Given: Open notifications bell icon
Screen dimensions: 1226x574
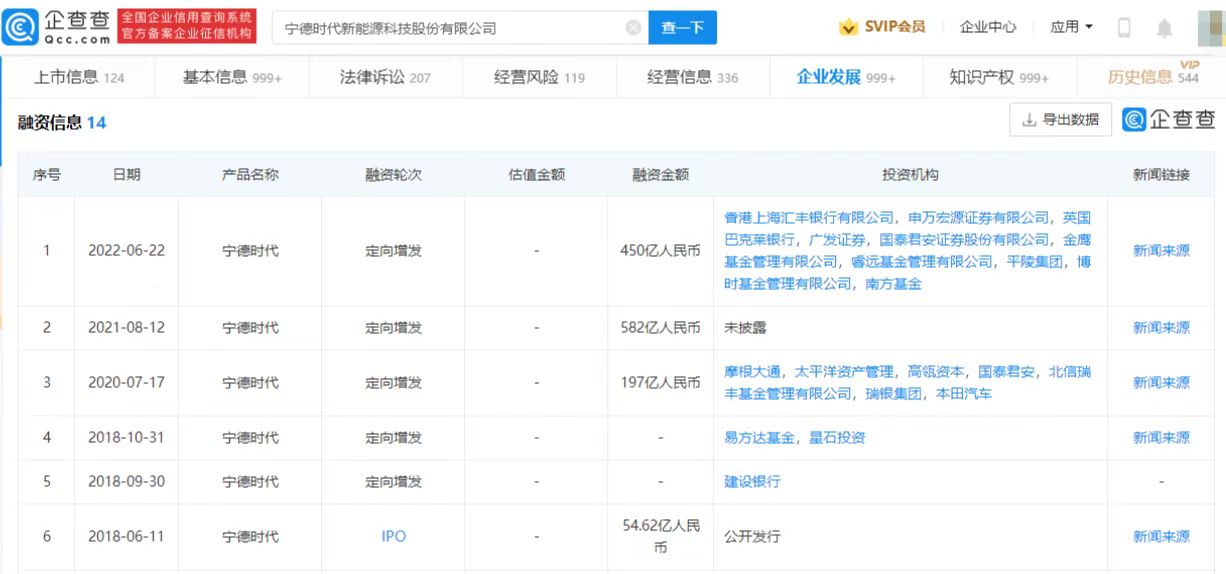Looking at the screenshot, I should [x=1164, y=28].
